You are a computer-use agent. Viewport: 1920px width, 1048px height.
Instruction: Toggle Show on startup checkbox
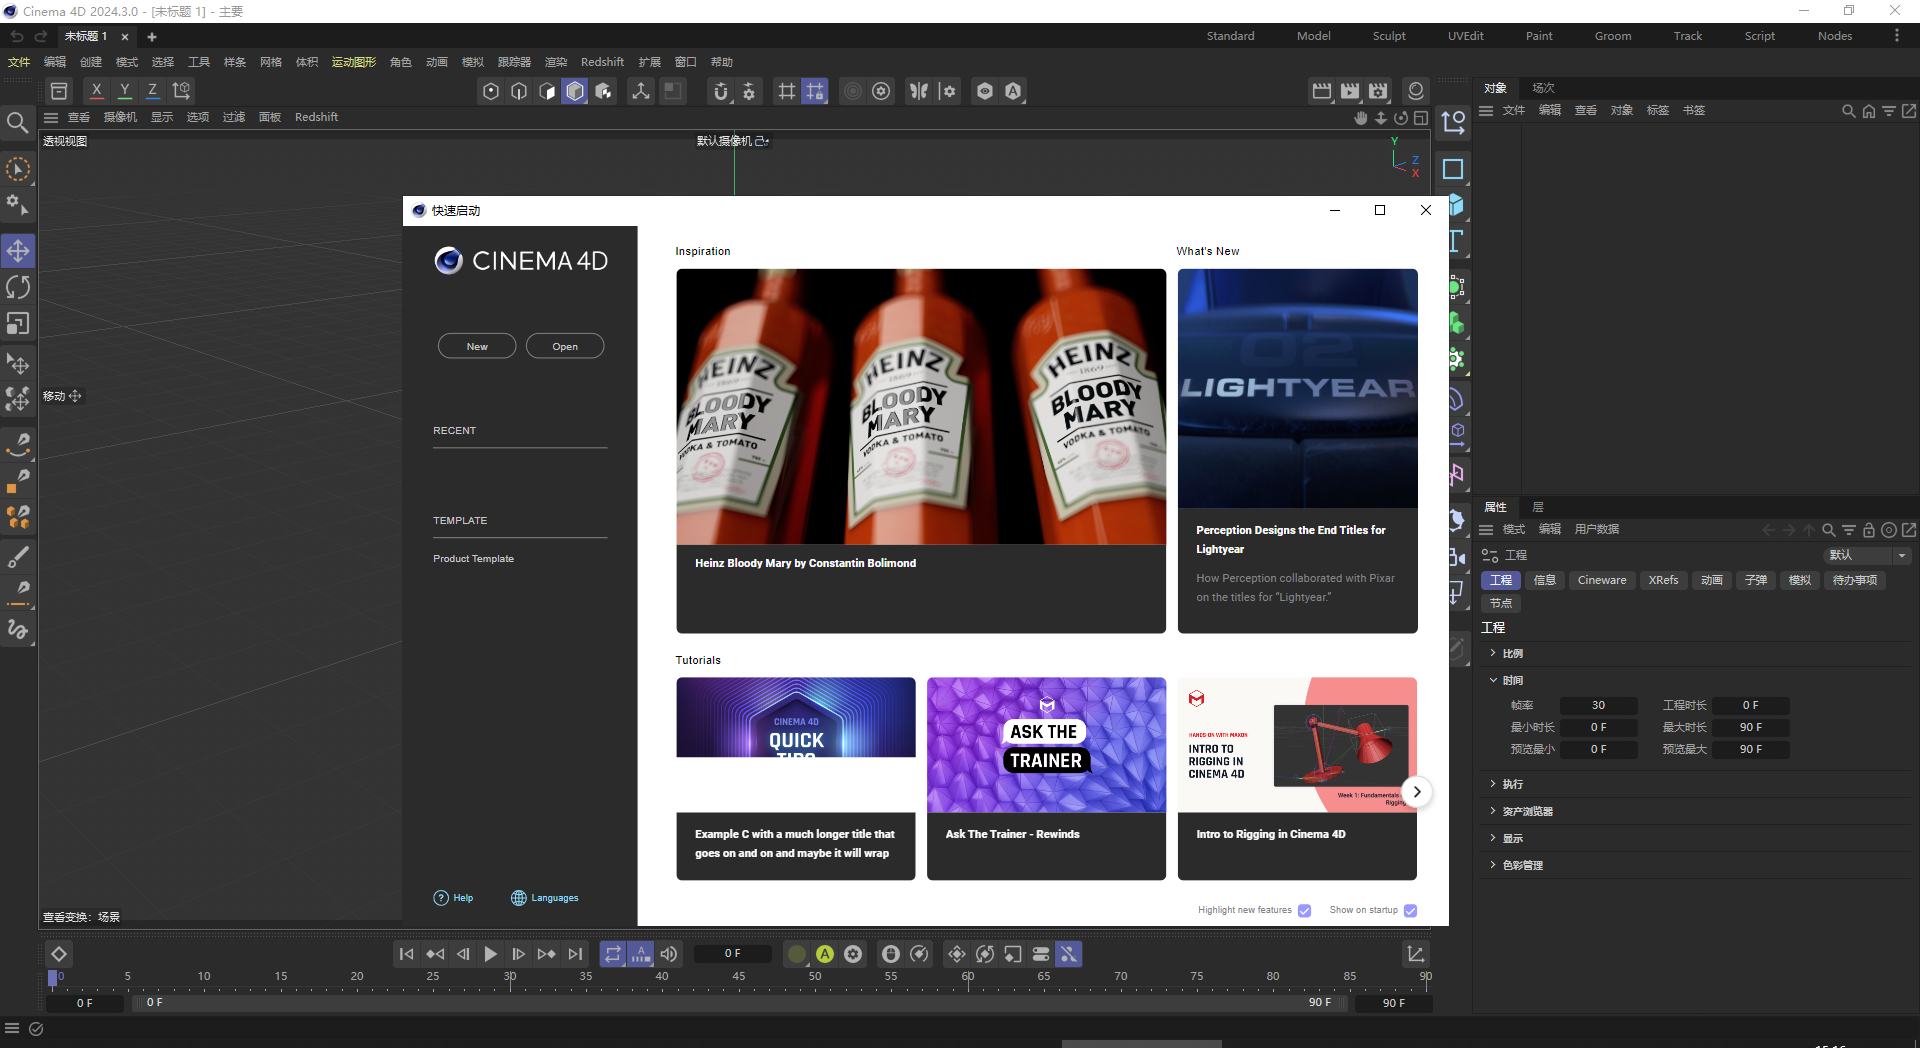1410,910
